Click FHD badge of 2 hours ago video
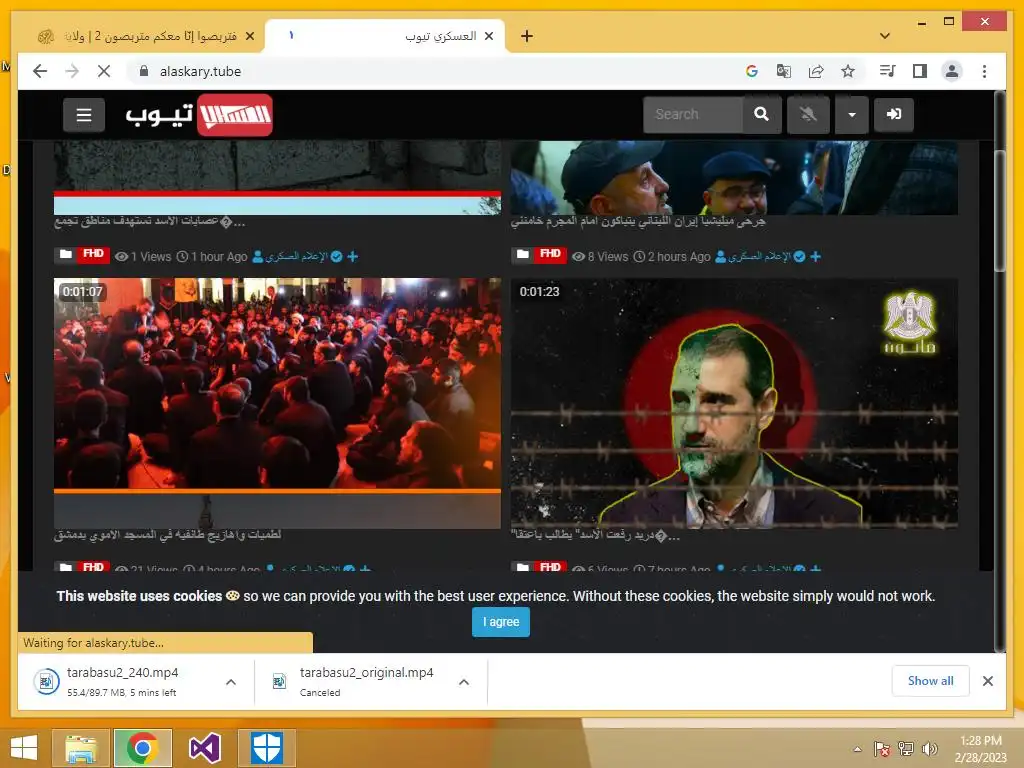Screen dimensions: 1024x768 [x=550, y=255]
